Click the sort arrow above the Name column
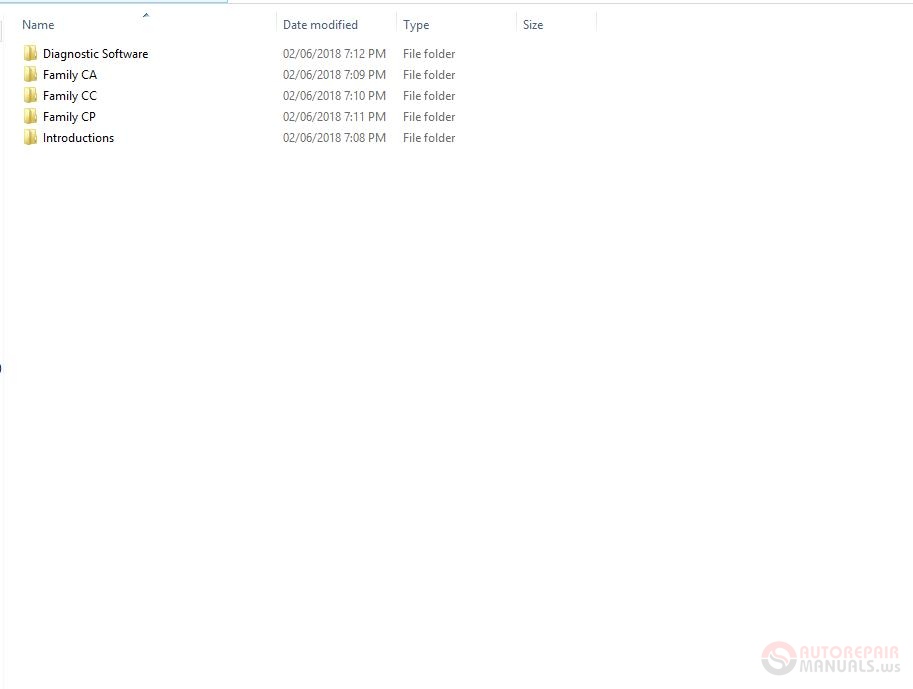This screenshot has height=689, width=913. tap(146, 15)
